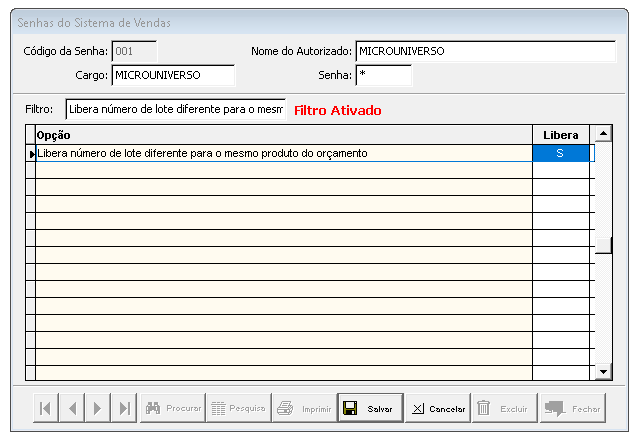Cancel editing with the Cancelar button
Viewport: 640px width, 436px height.
click(438, 408)
